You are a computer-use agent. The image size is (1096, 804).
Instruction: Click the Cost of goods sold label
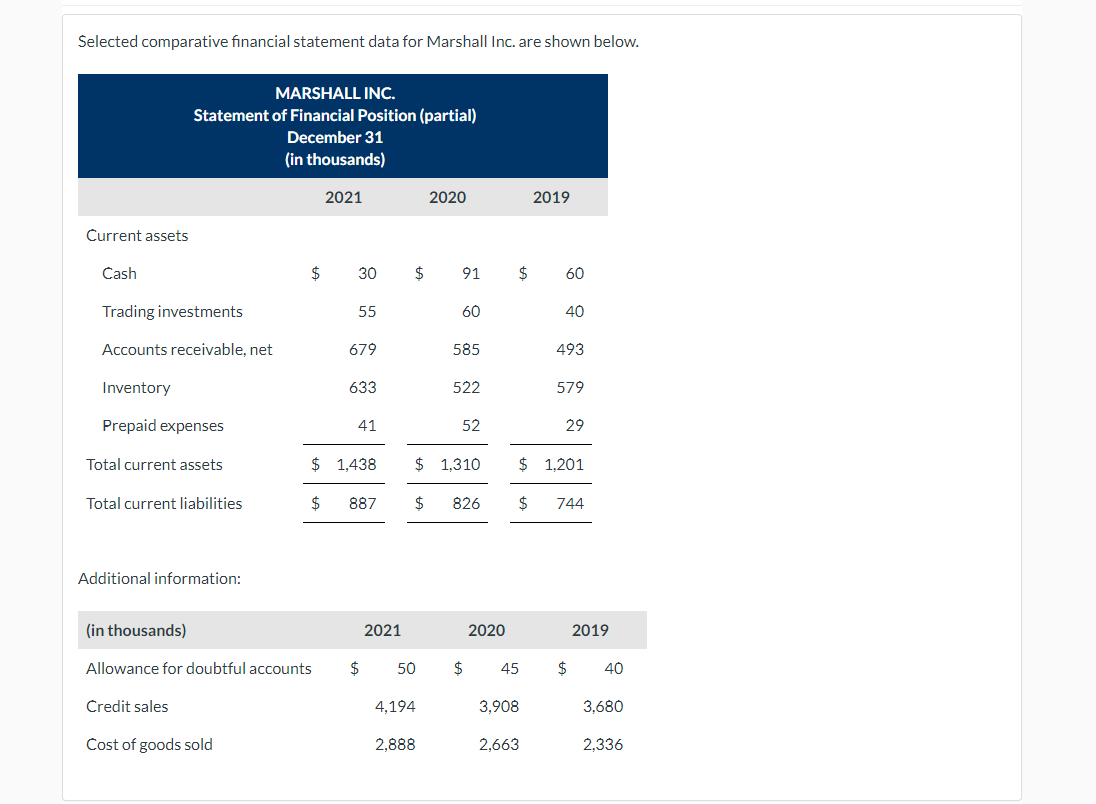149,744
